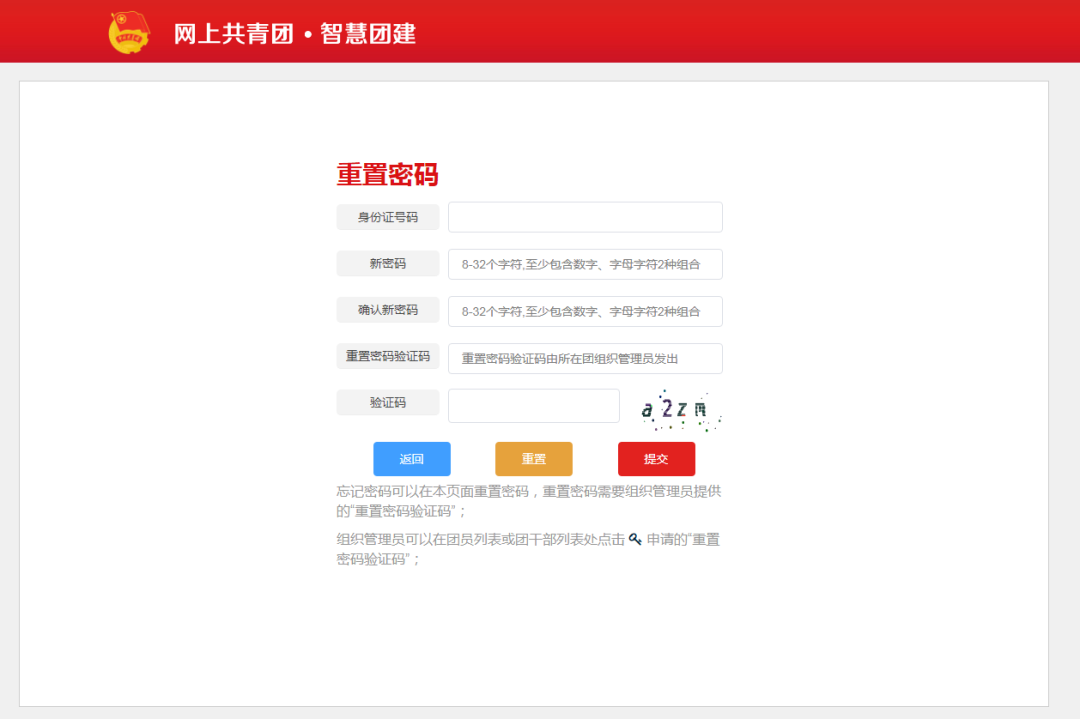Submit the form with red 提交 button
Image resolution: width=1080 pixels, height=719 pixels.
(656, 459)
